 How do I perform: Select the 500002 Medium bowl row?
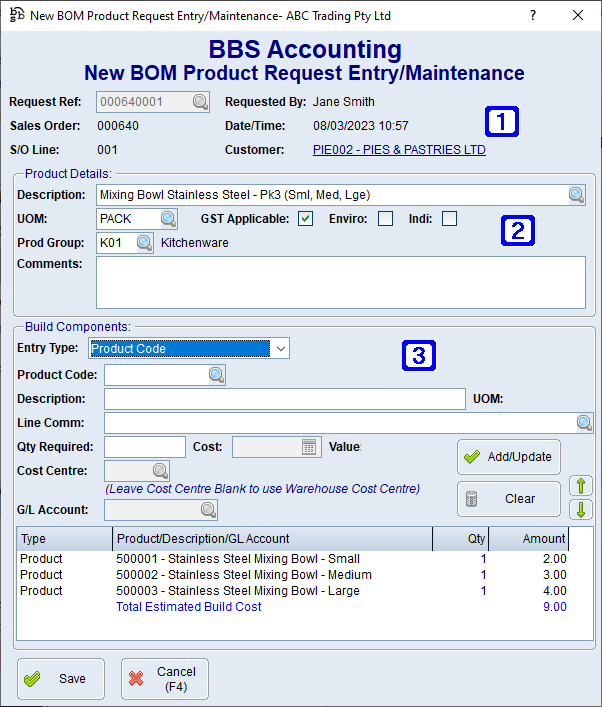click(244, 575)
